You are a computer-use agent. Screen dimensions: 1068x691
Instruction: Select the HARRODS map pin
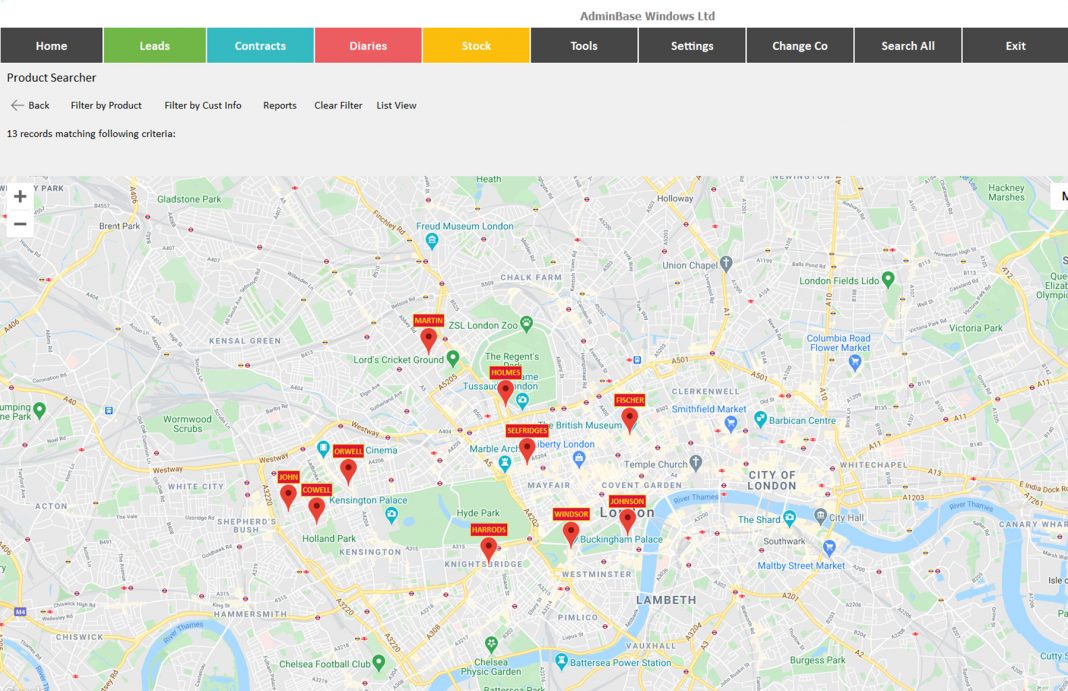[x=488, y=549]
